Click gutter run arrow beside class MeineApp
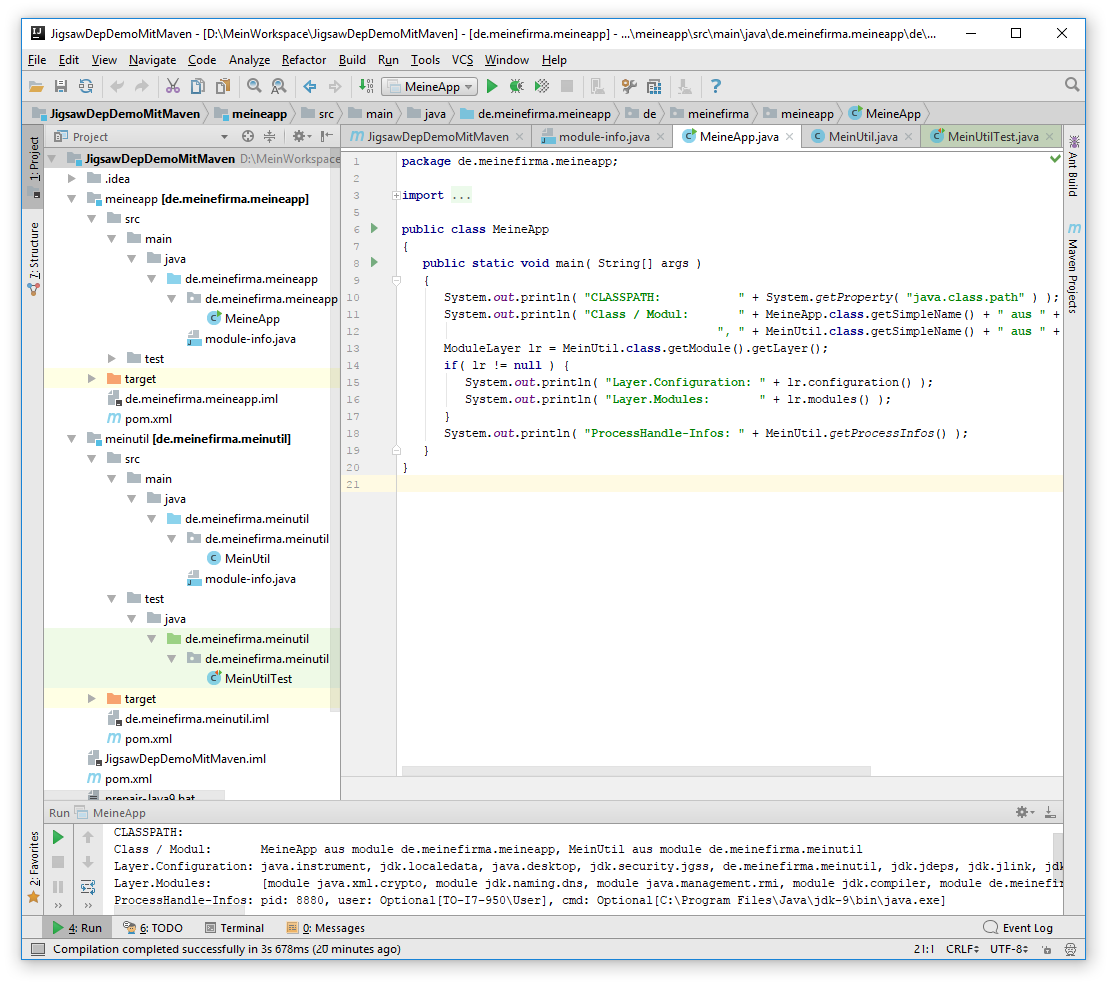Viewport: 1120px width, 982px height. click(x=374, y=229)
